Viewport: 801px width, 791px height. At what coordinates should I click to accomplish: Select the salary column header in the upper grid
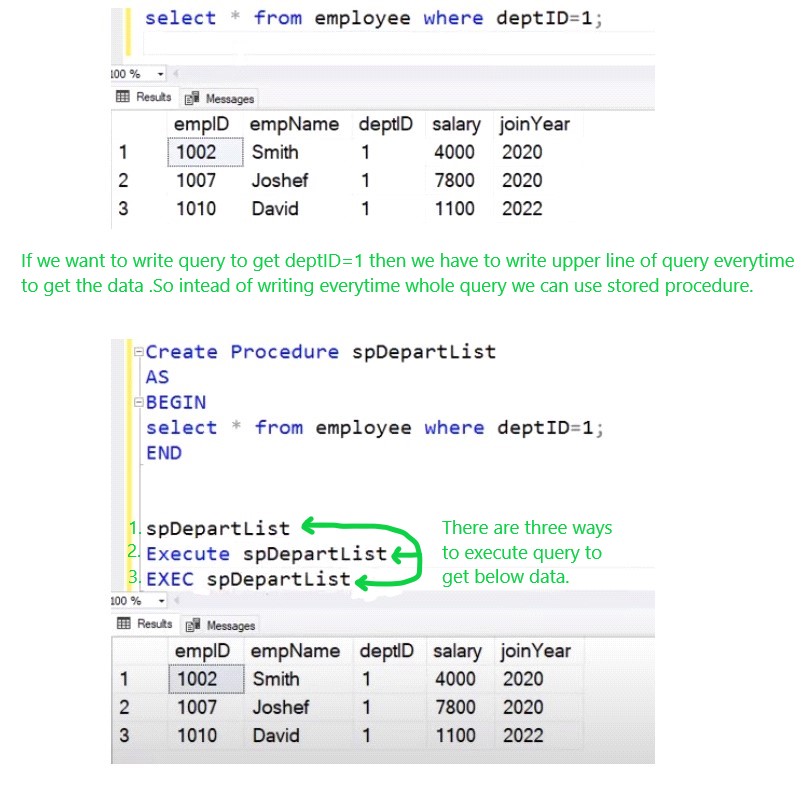pos(459,124)
